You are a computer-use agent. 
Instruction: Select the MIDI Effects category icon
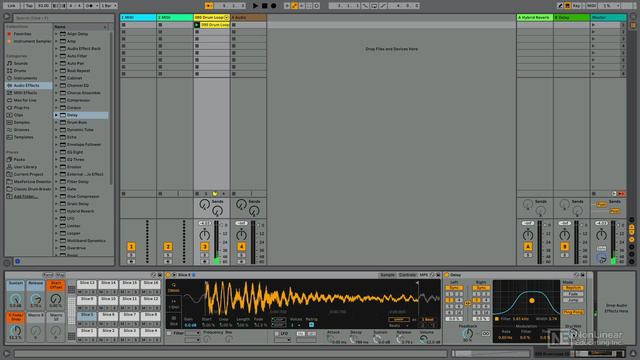tap(9, 93)
